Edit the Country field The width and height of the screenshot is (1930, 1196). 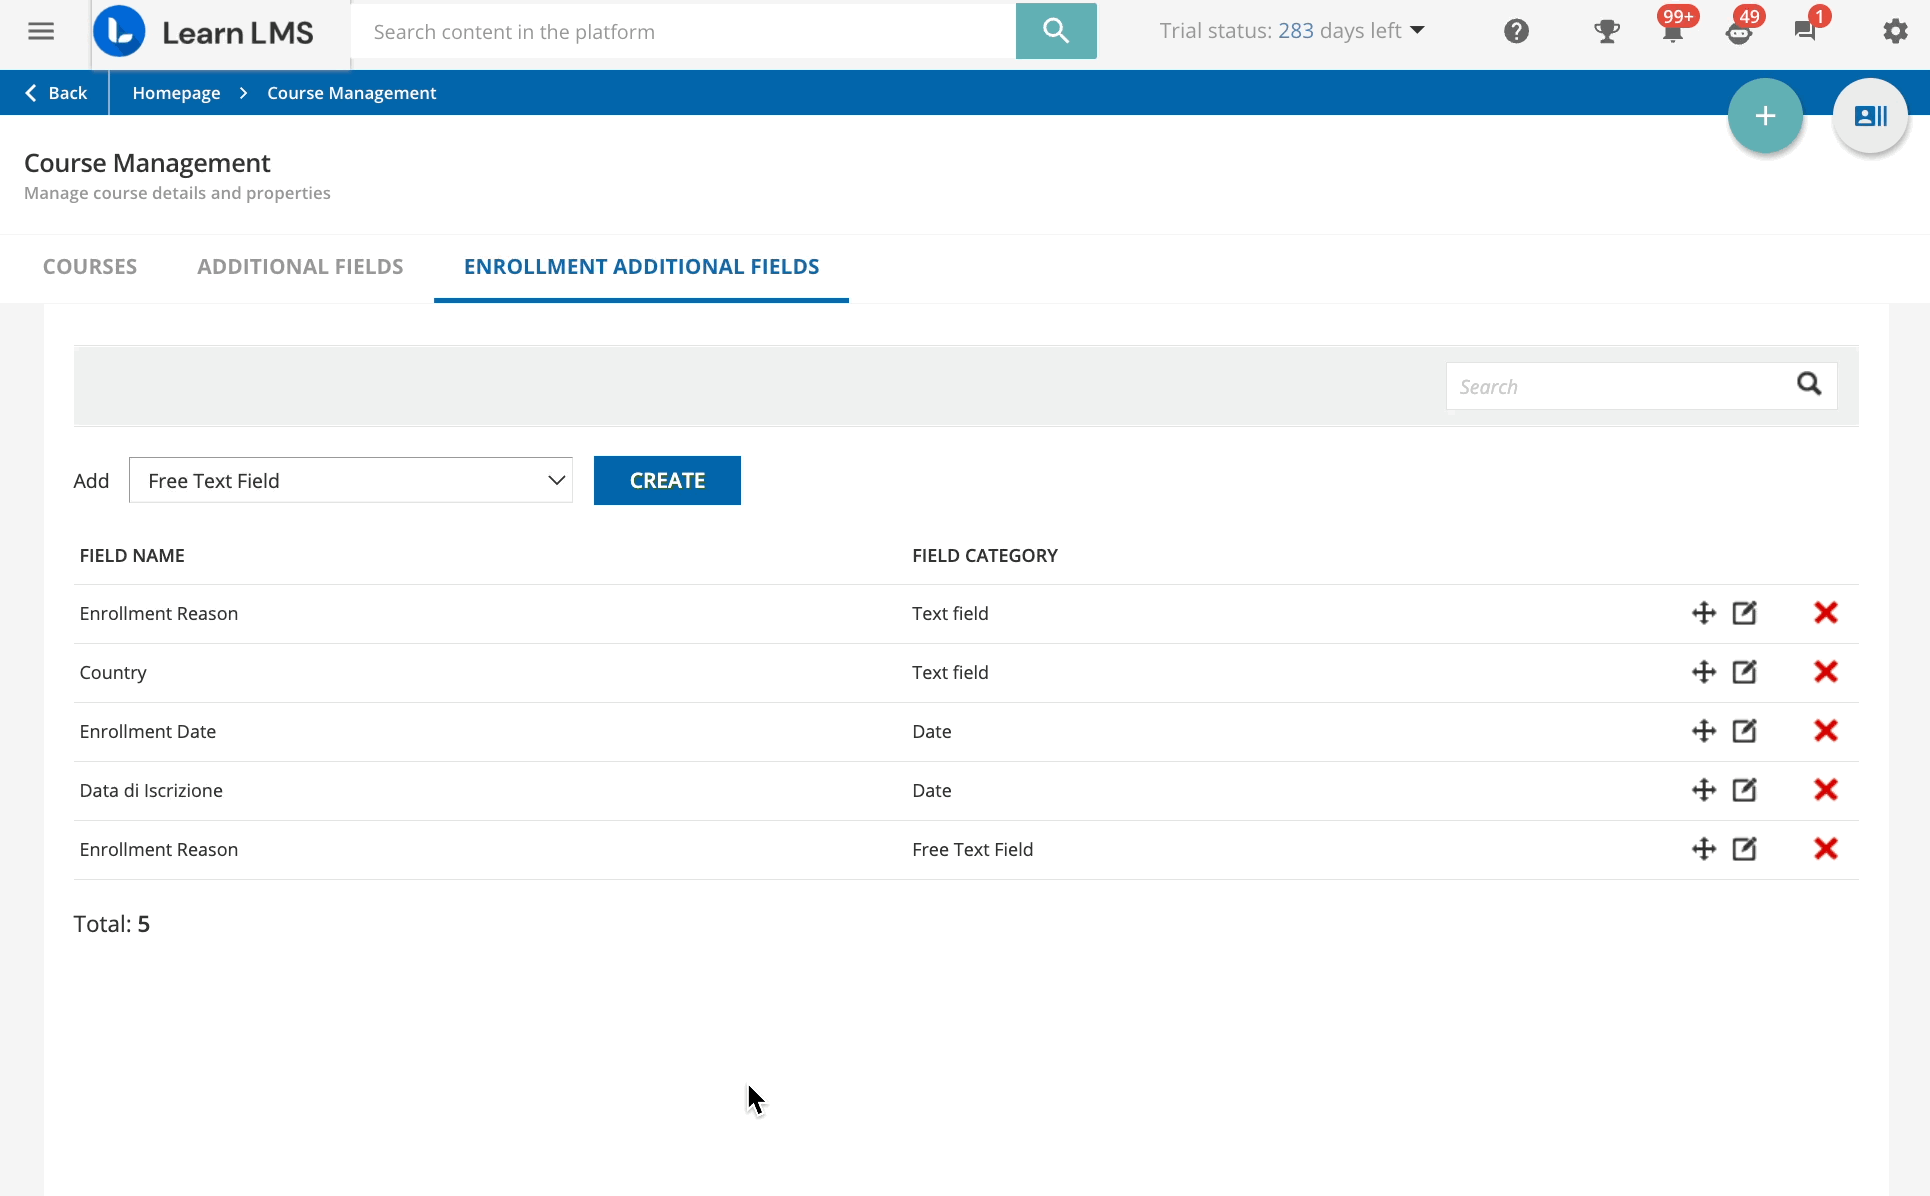click(x=1743, y=672)
